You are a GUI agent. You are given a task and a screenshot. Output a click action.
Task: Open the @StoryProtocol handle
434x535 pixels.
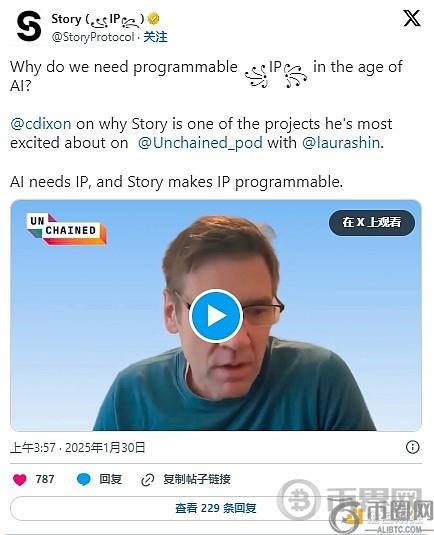coord(93,37)
